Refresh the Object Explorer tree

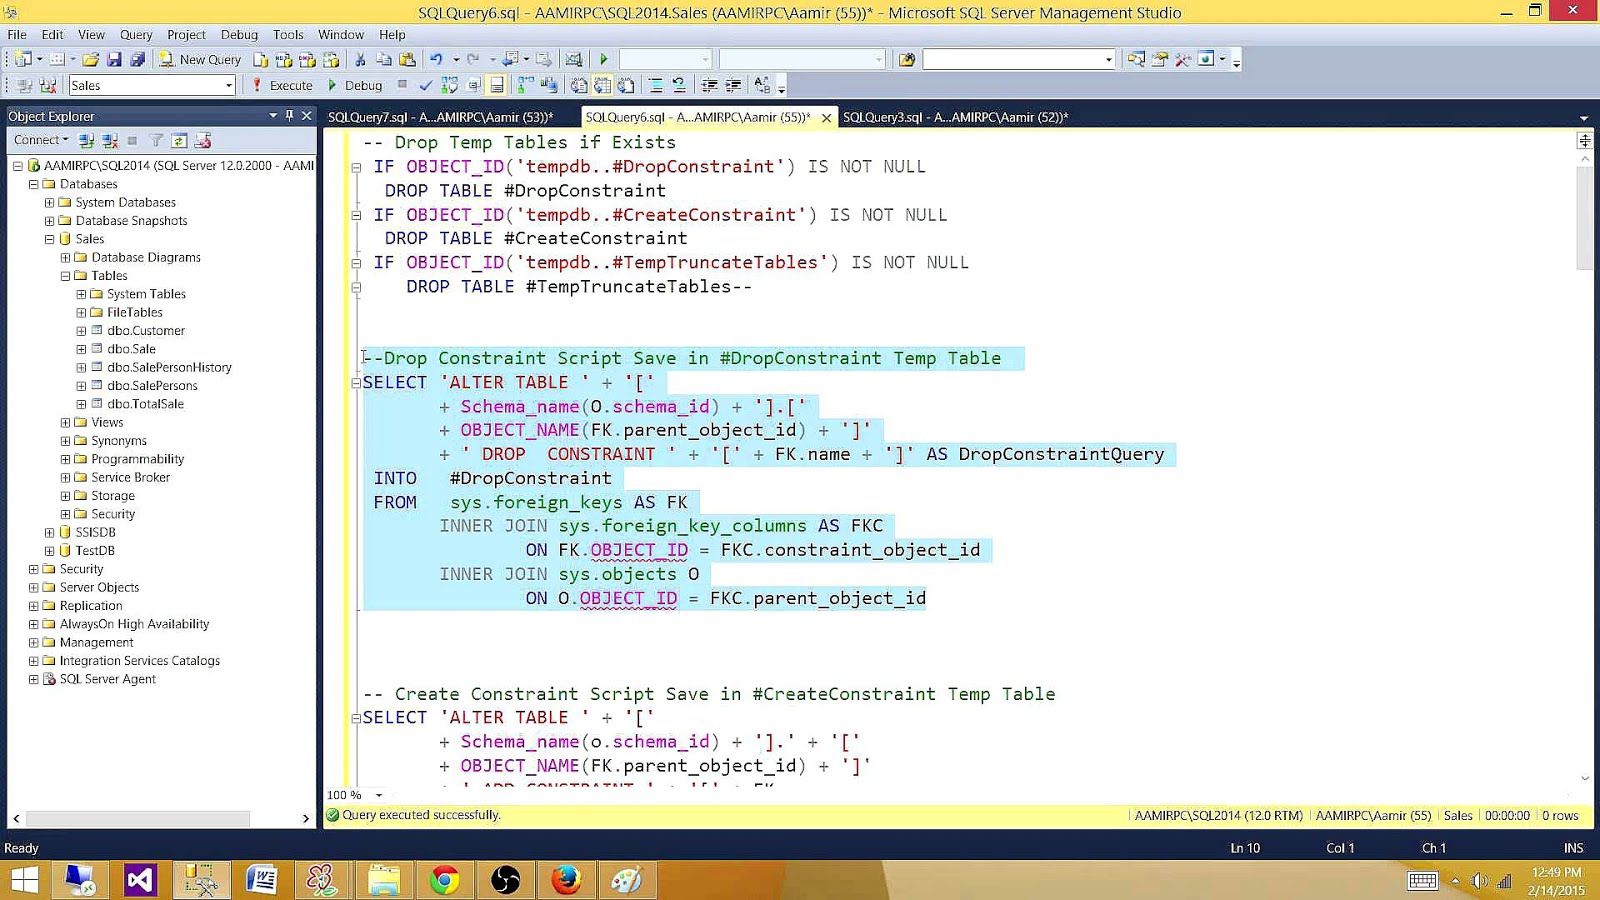click(x=180, y=140)
